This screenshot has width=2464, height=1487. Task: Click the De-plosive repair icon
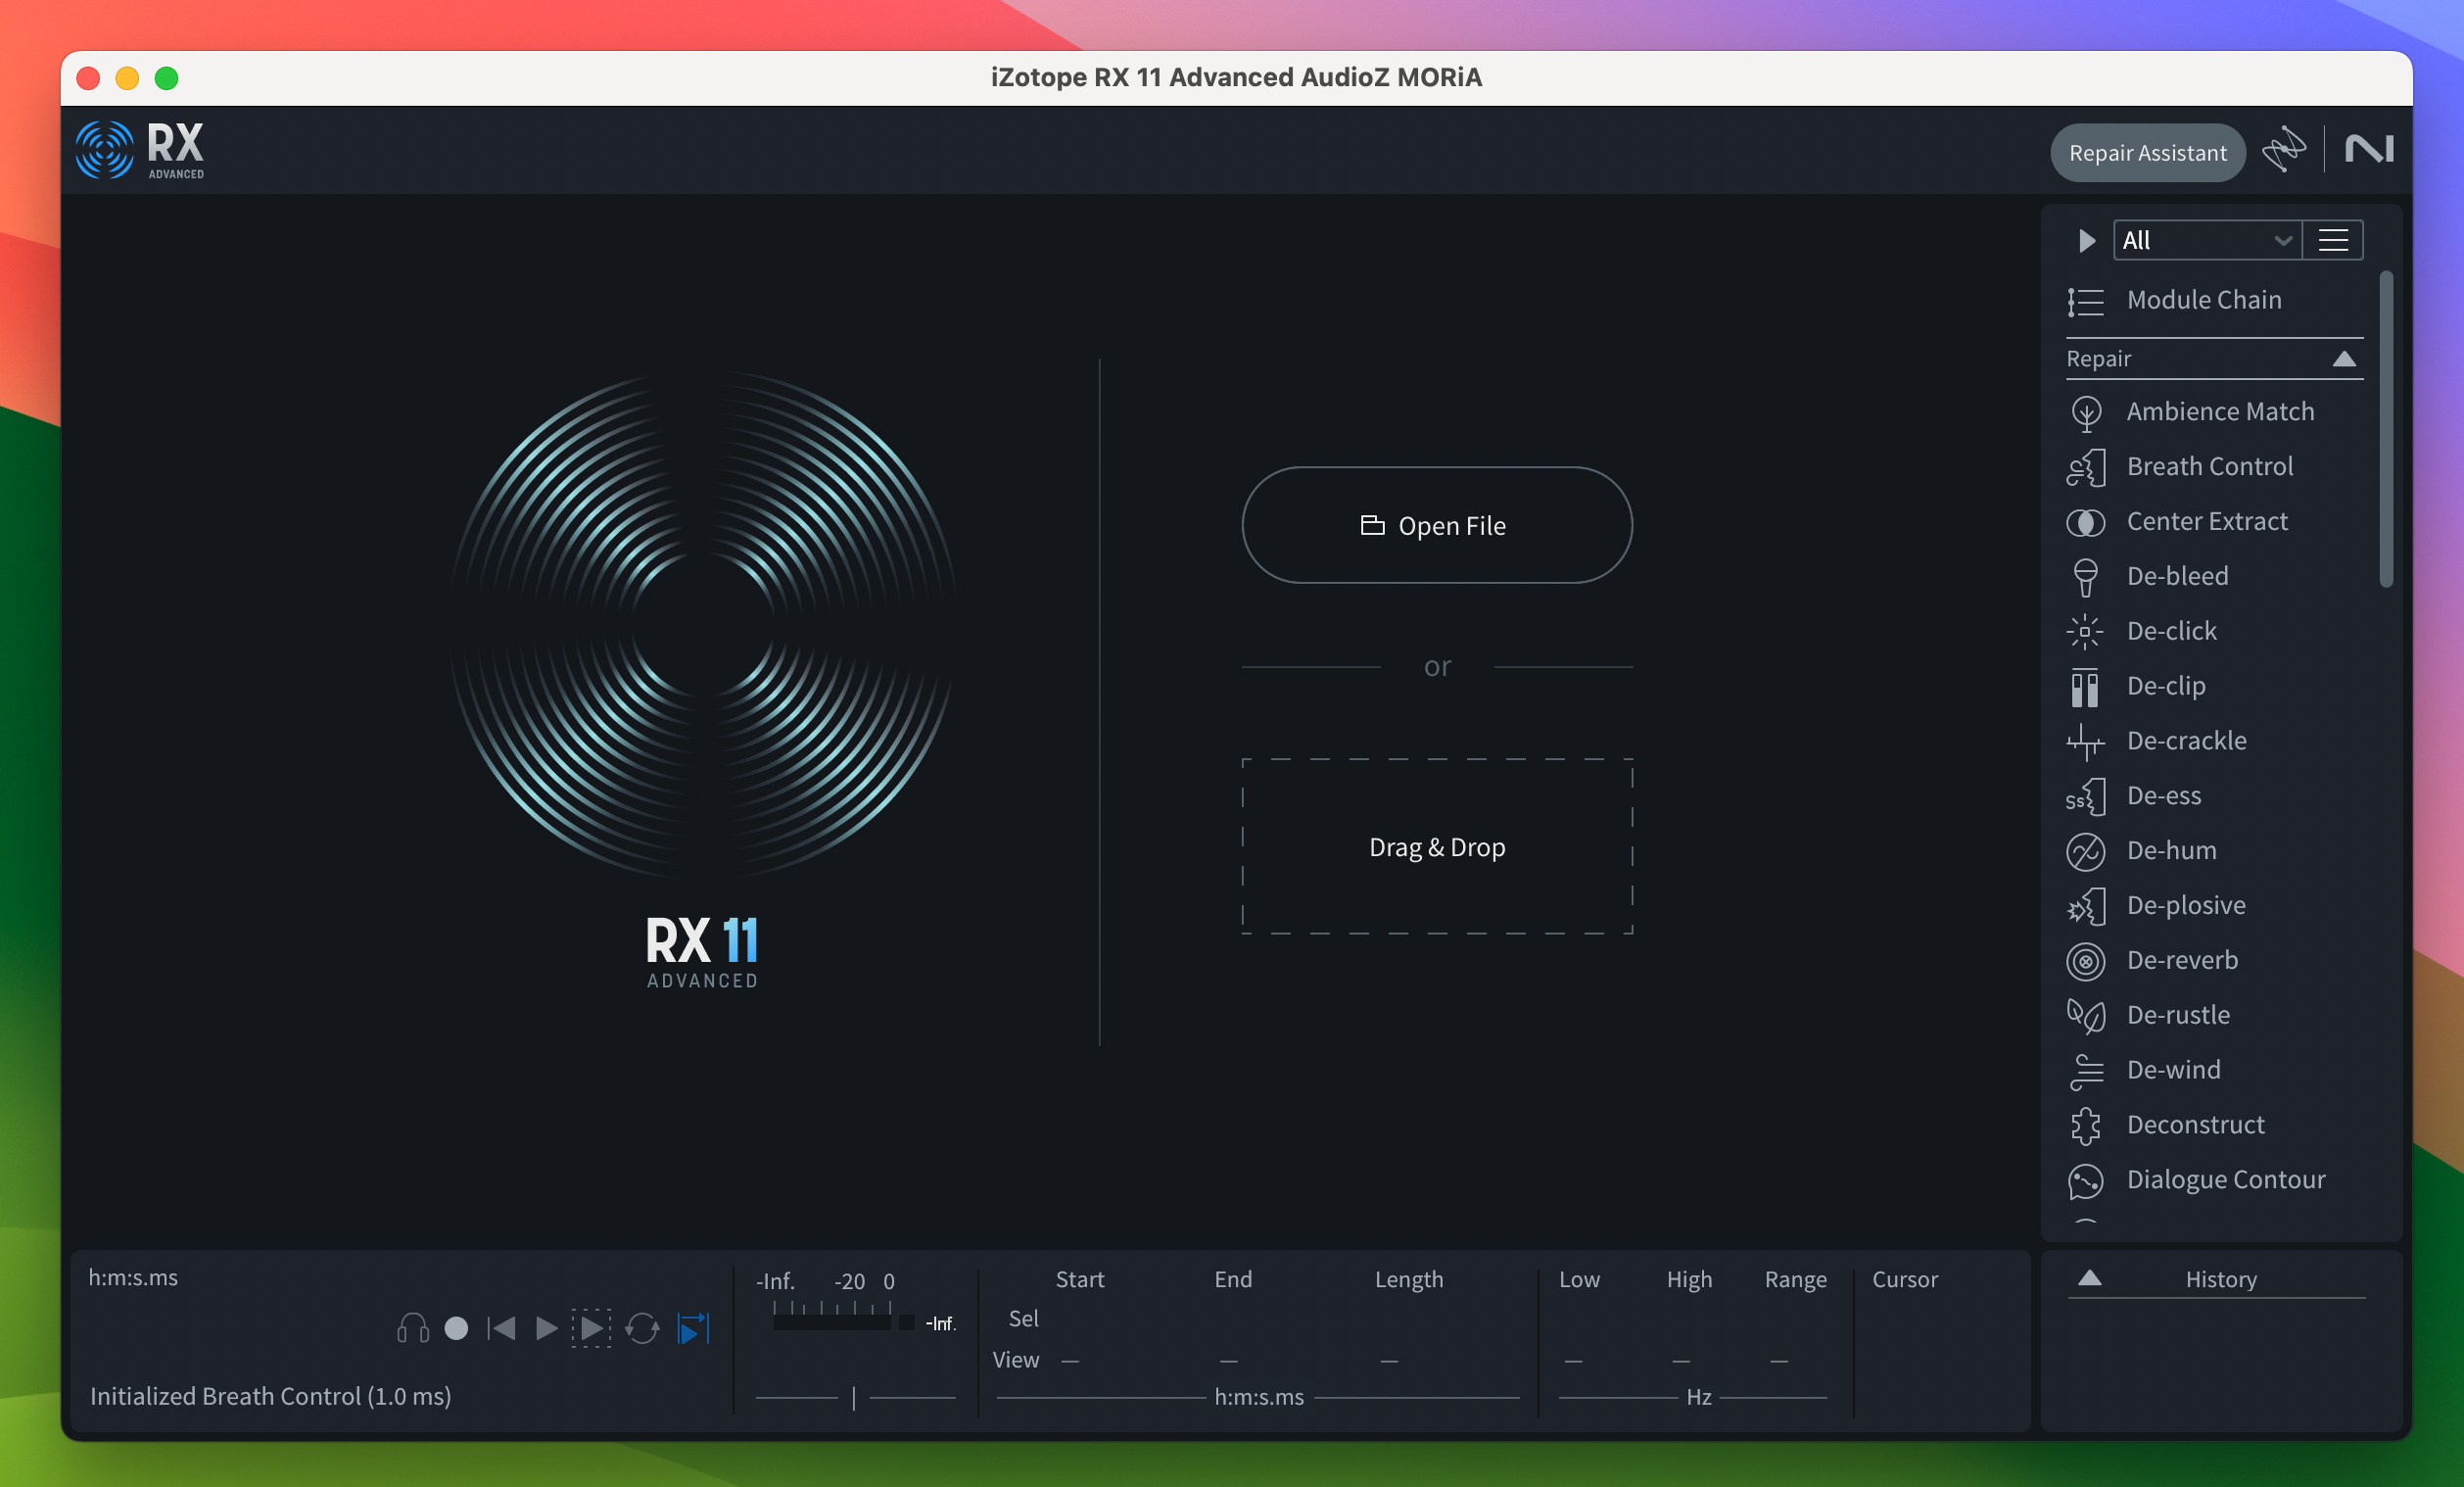click(x=2086, y=904)
